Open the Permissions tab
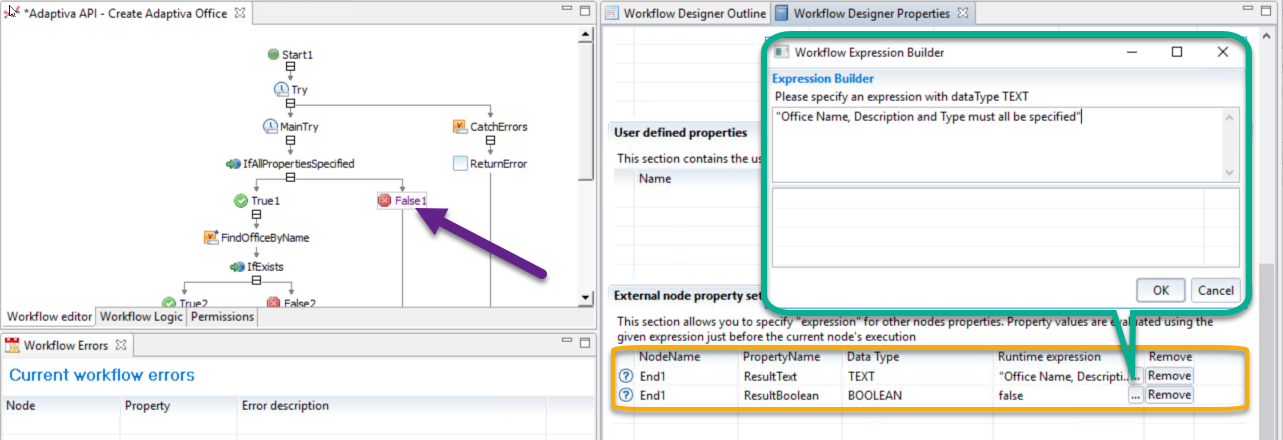 (221, 316)
